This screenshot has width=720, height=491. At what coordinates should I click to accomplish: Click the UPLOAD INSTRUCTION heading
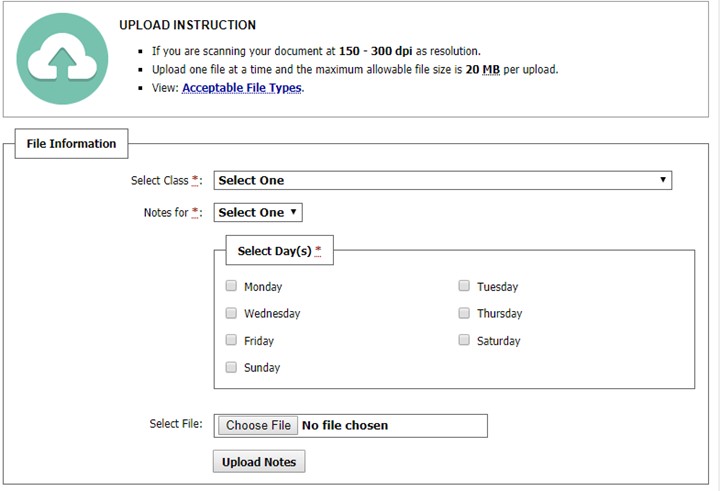[x=187, y=25]
